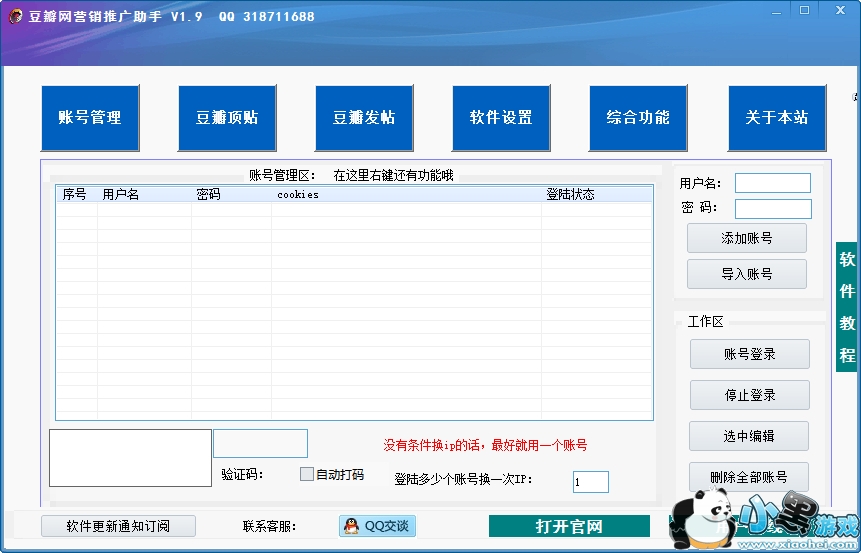861x553 pixels.
Task: Enable the 自动打码 checkbox
Action: click(x=307, y=474)
